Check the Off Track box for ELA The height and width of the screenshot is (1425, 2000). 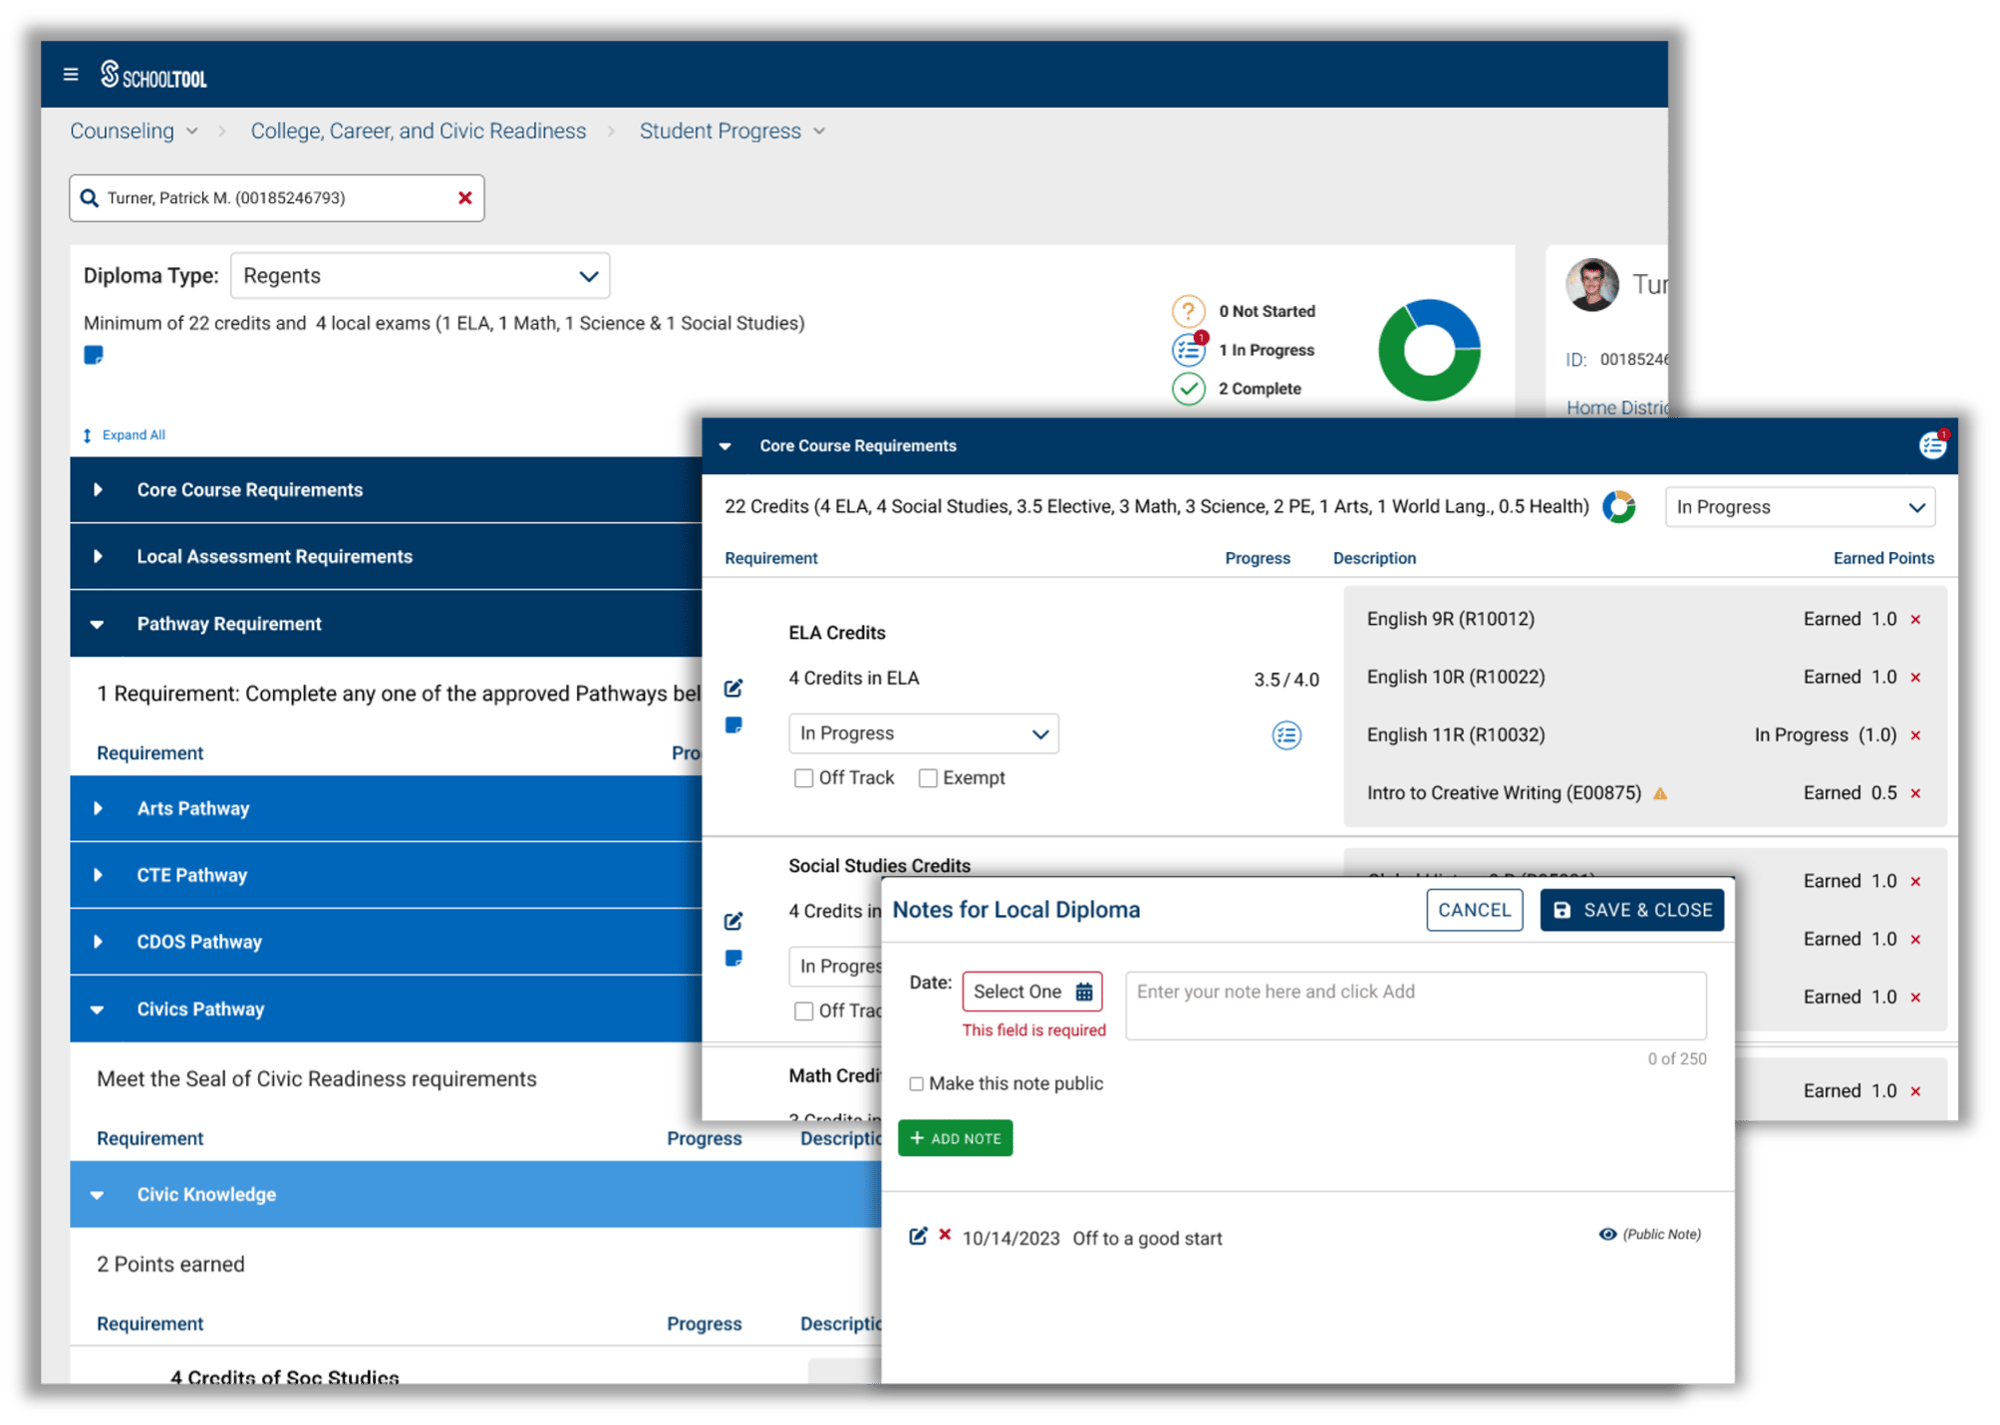pos(803,778)
